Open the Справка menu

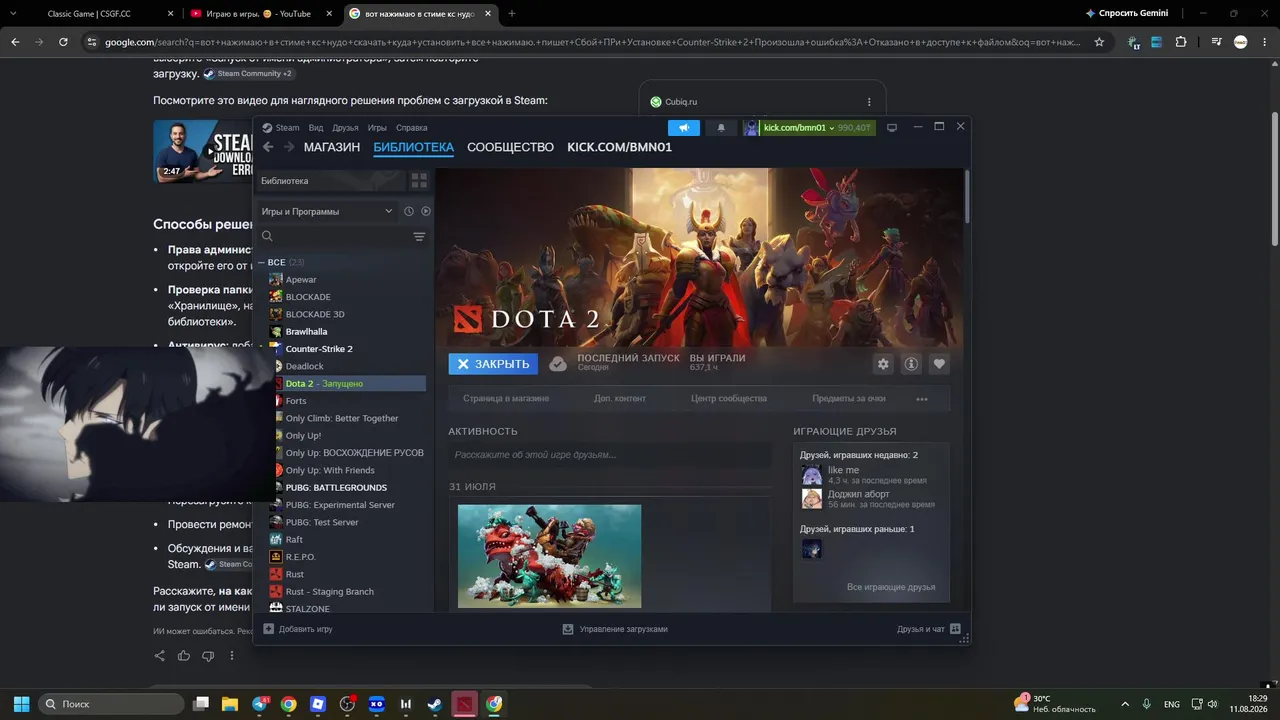pyautogui.click(x=412, y=128)
